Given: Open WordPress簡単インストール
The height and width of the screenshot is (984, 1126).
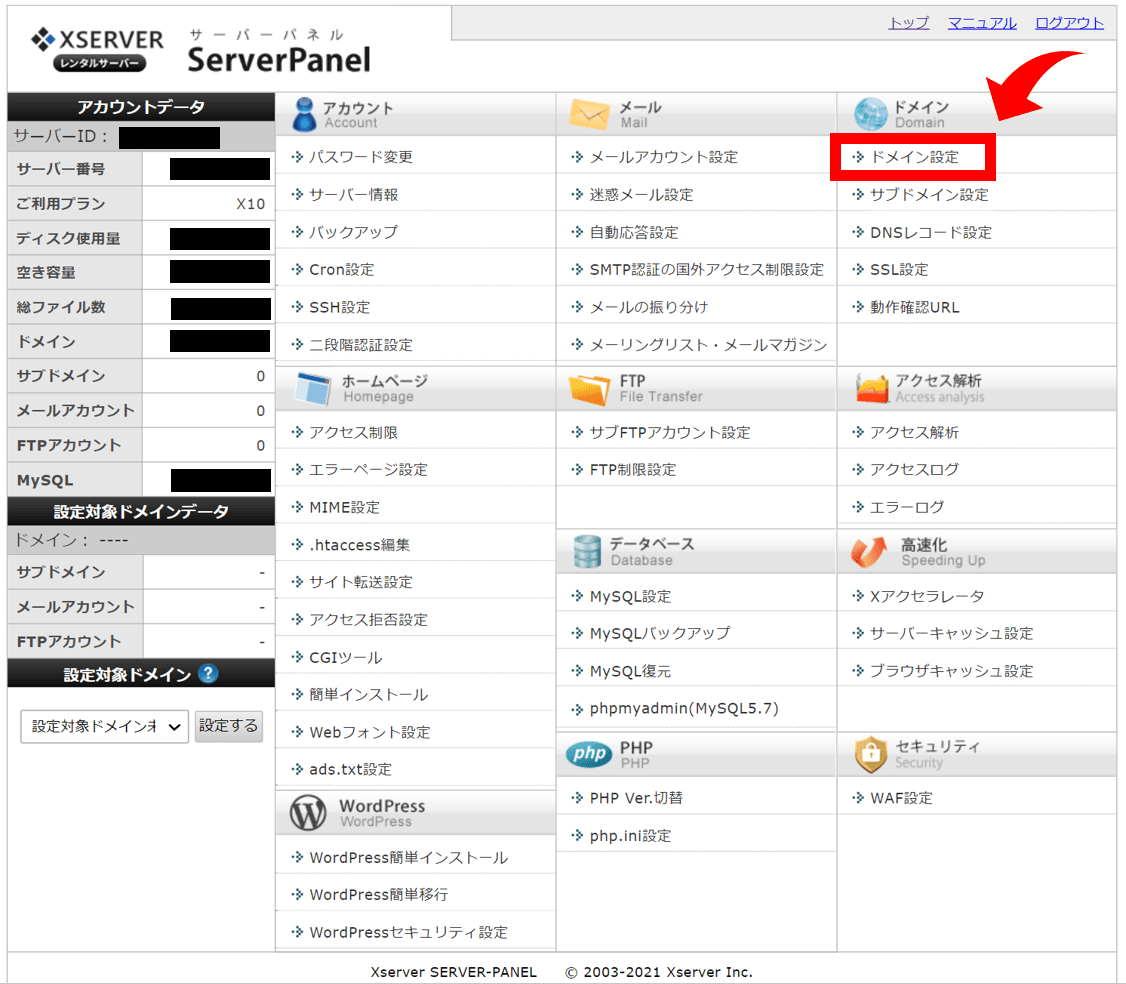Looking at the screenshot, I should pos(409,858).
